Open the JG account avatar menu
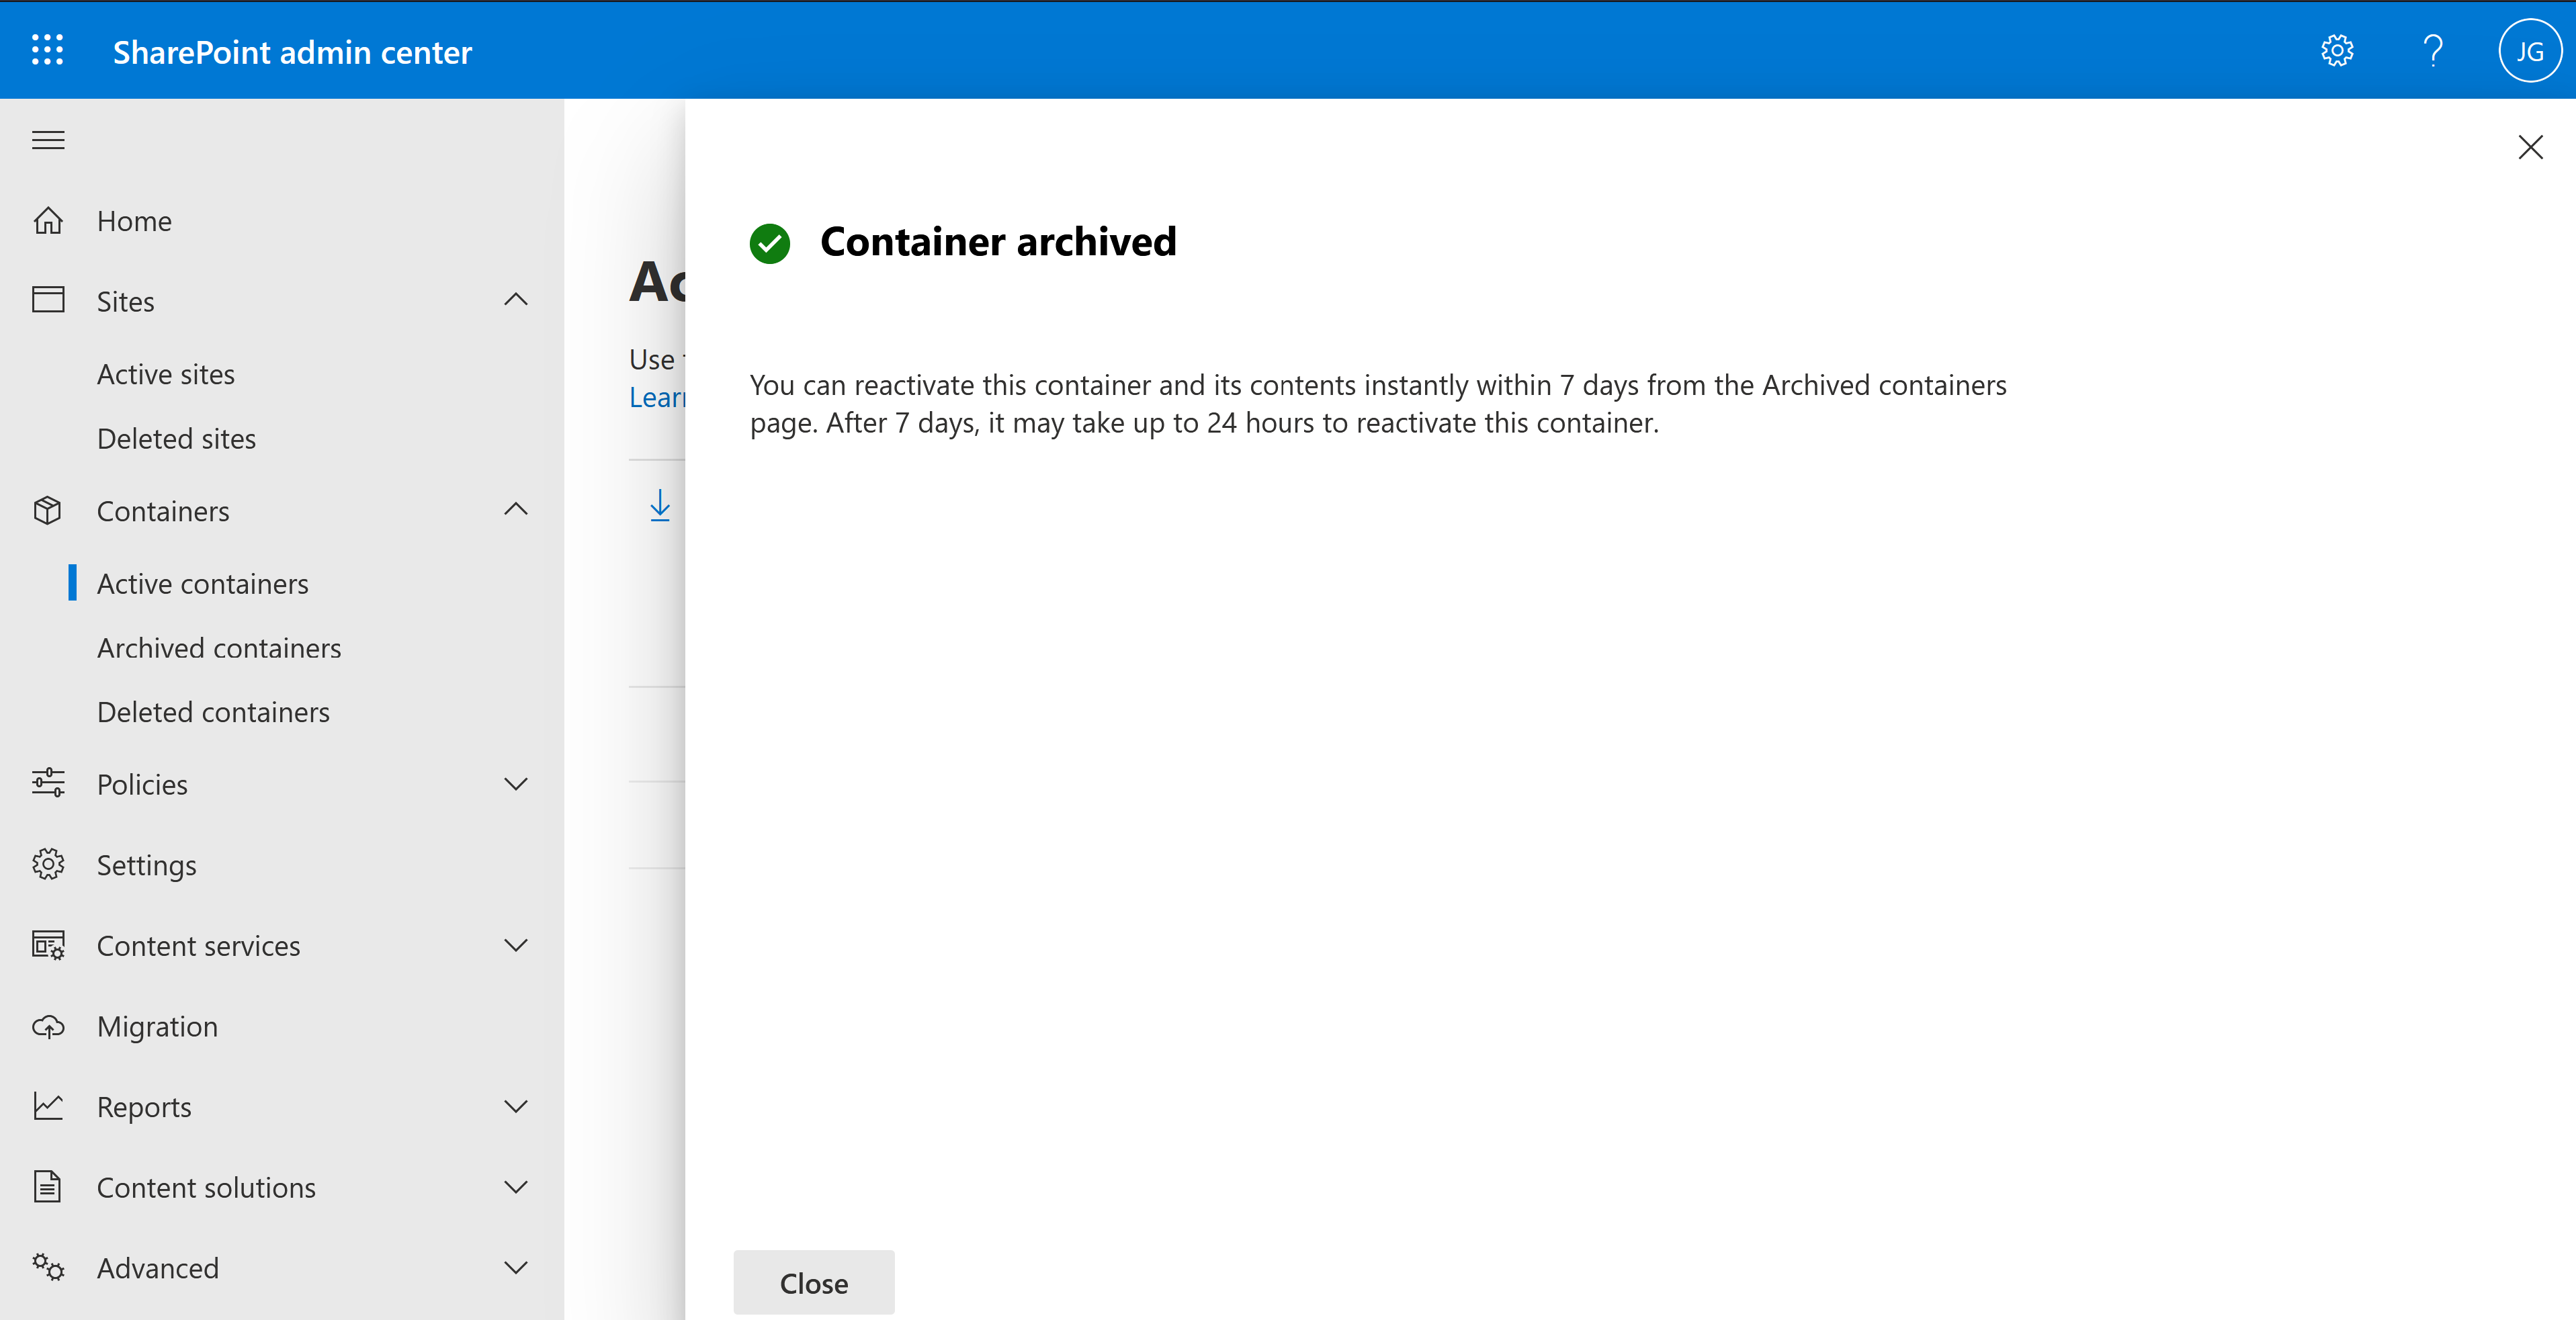 pos(2530,50)
